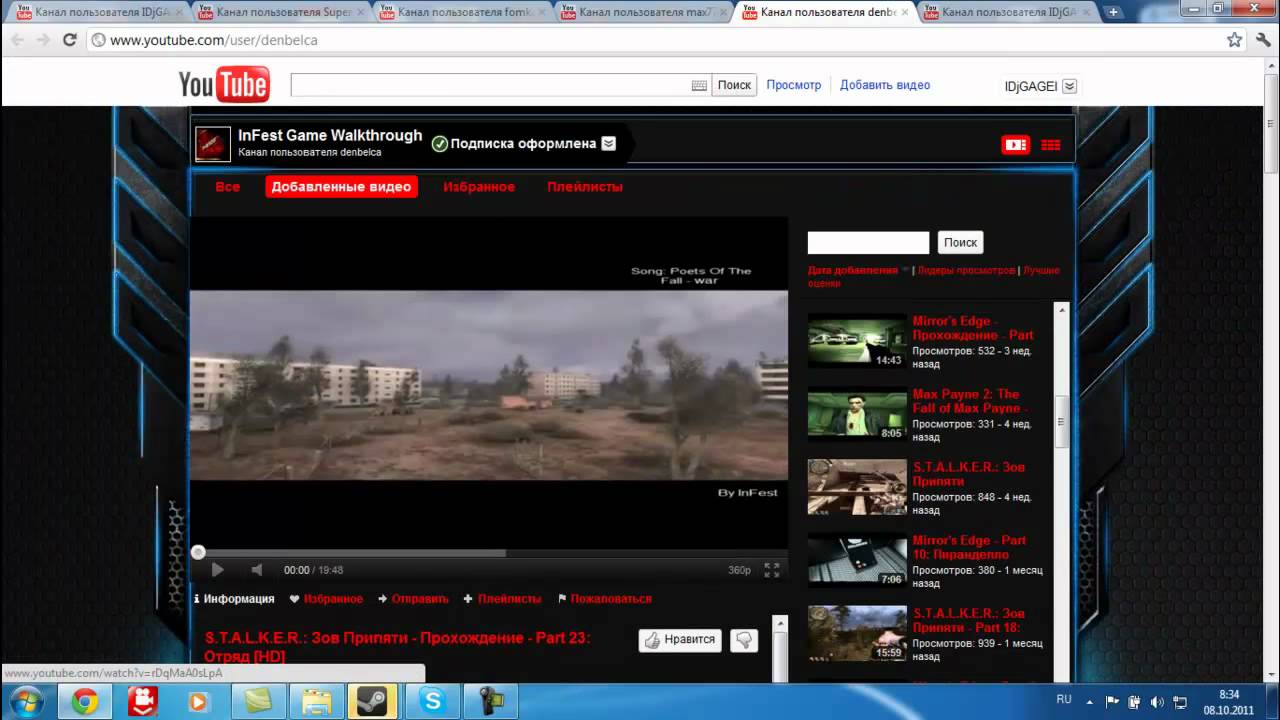Dislike the video with thumbs-down button
The image size is (1280, 720).
(744, 640)
